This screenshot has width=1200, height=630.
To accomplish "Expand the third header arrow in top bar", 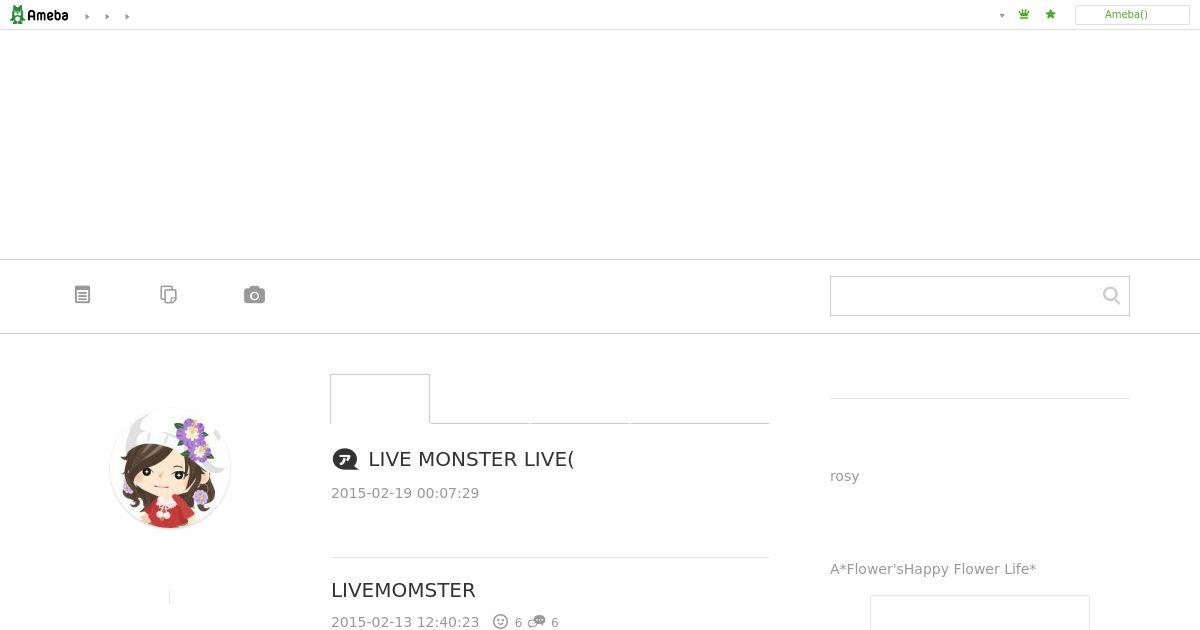I will click(x=127, y=17).
